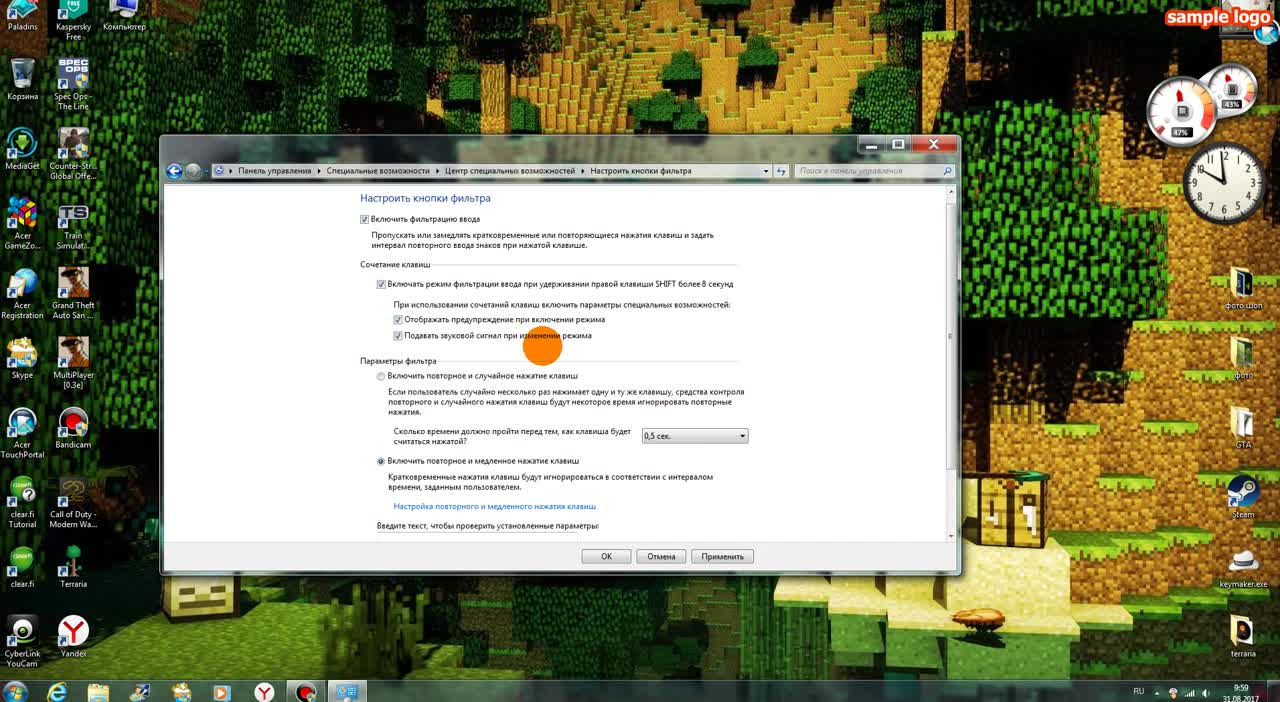Open Windows Explorer from the taskbar
The height and width of the screenshot is (702, 1280).
coord(98,691)
